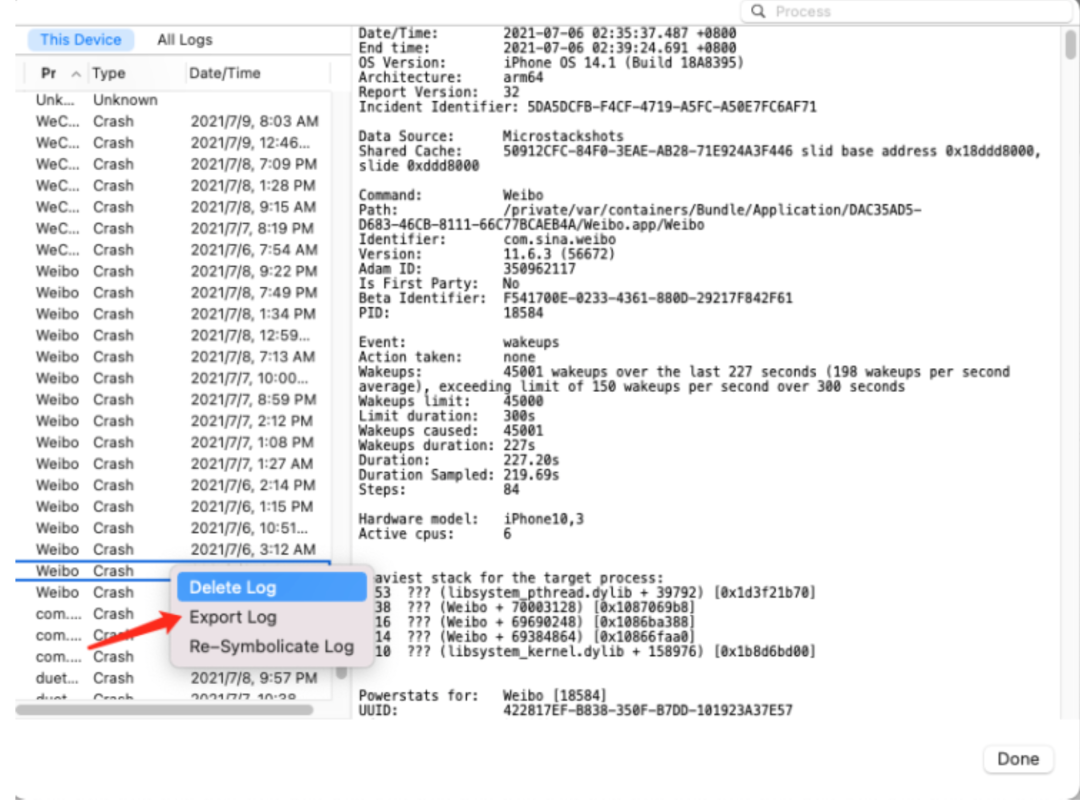Select Weibo crash from 2021/7/8, 9:22 PM
This screenshot has width=1080, height=801.
(173, 271)
